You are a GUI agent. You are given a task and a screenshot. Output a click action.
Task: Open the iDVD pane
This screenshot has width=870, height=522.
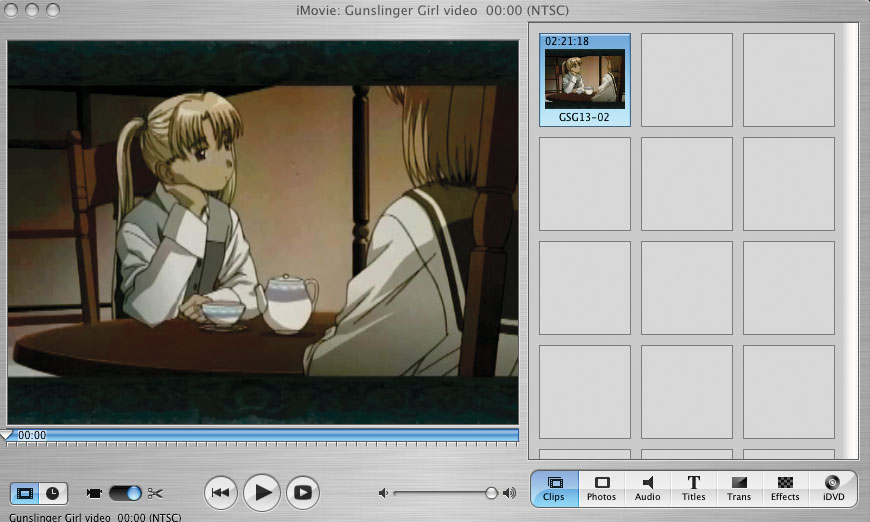[x=833, y=489]
